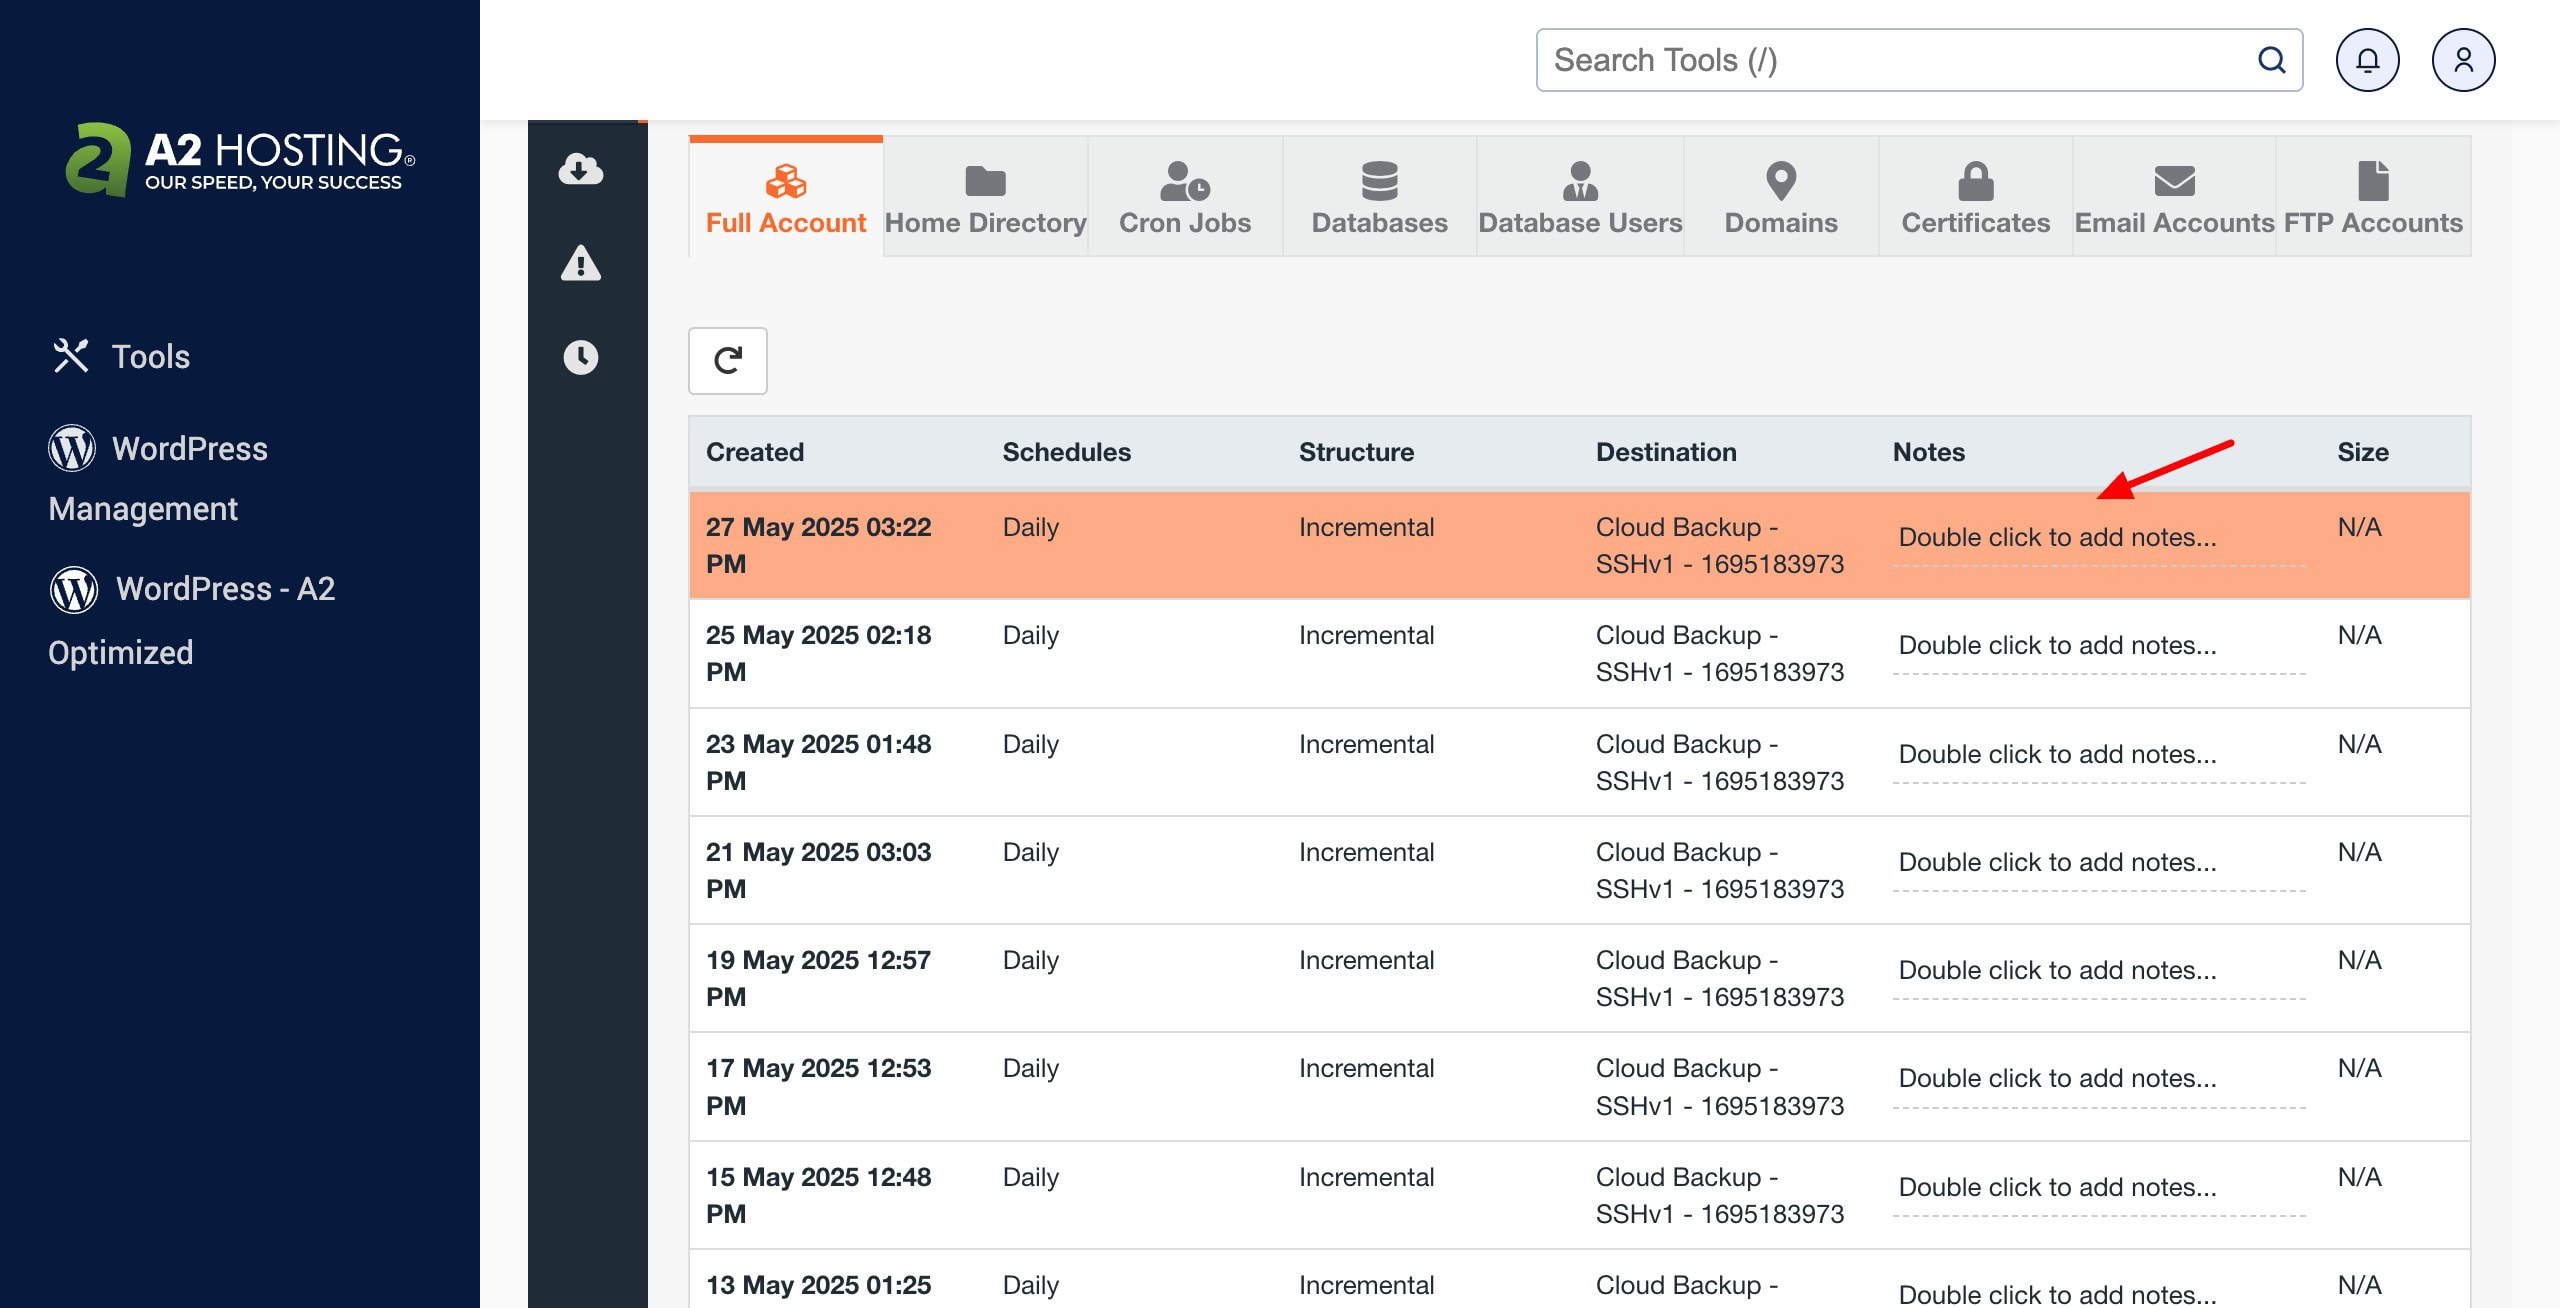
Task: Open the Domains tab
Action: pyautogui.click(x=1780, y=198)
